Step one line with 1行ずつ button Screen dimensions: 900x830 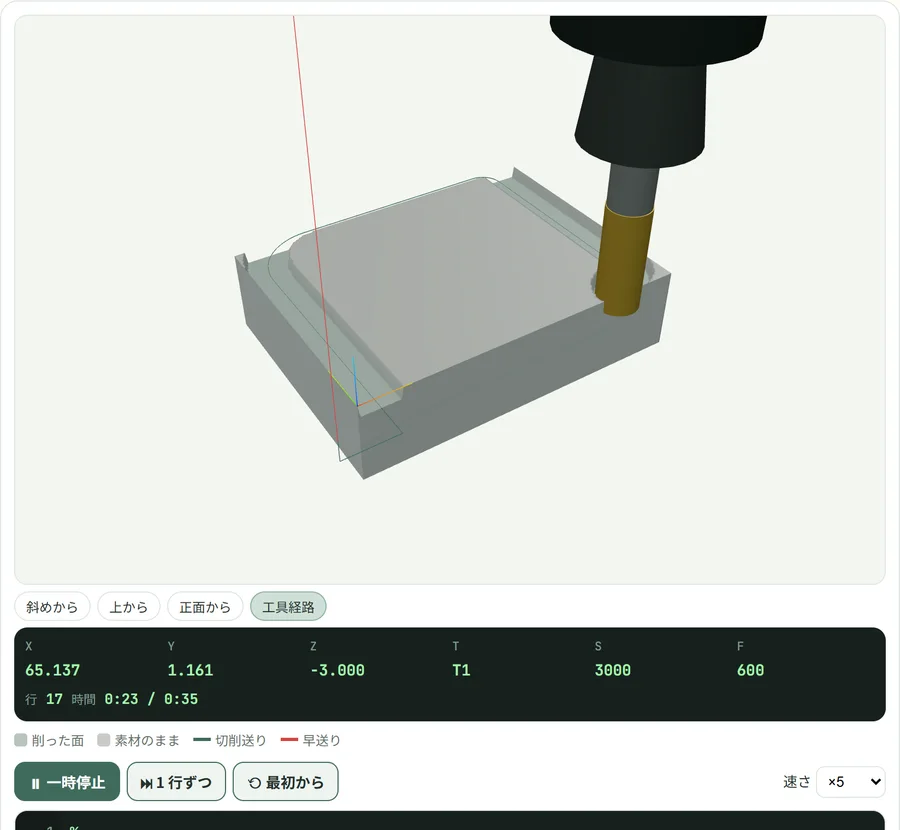pos(176,781)
